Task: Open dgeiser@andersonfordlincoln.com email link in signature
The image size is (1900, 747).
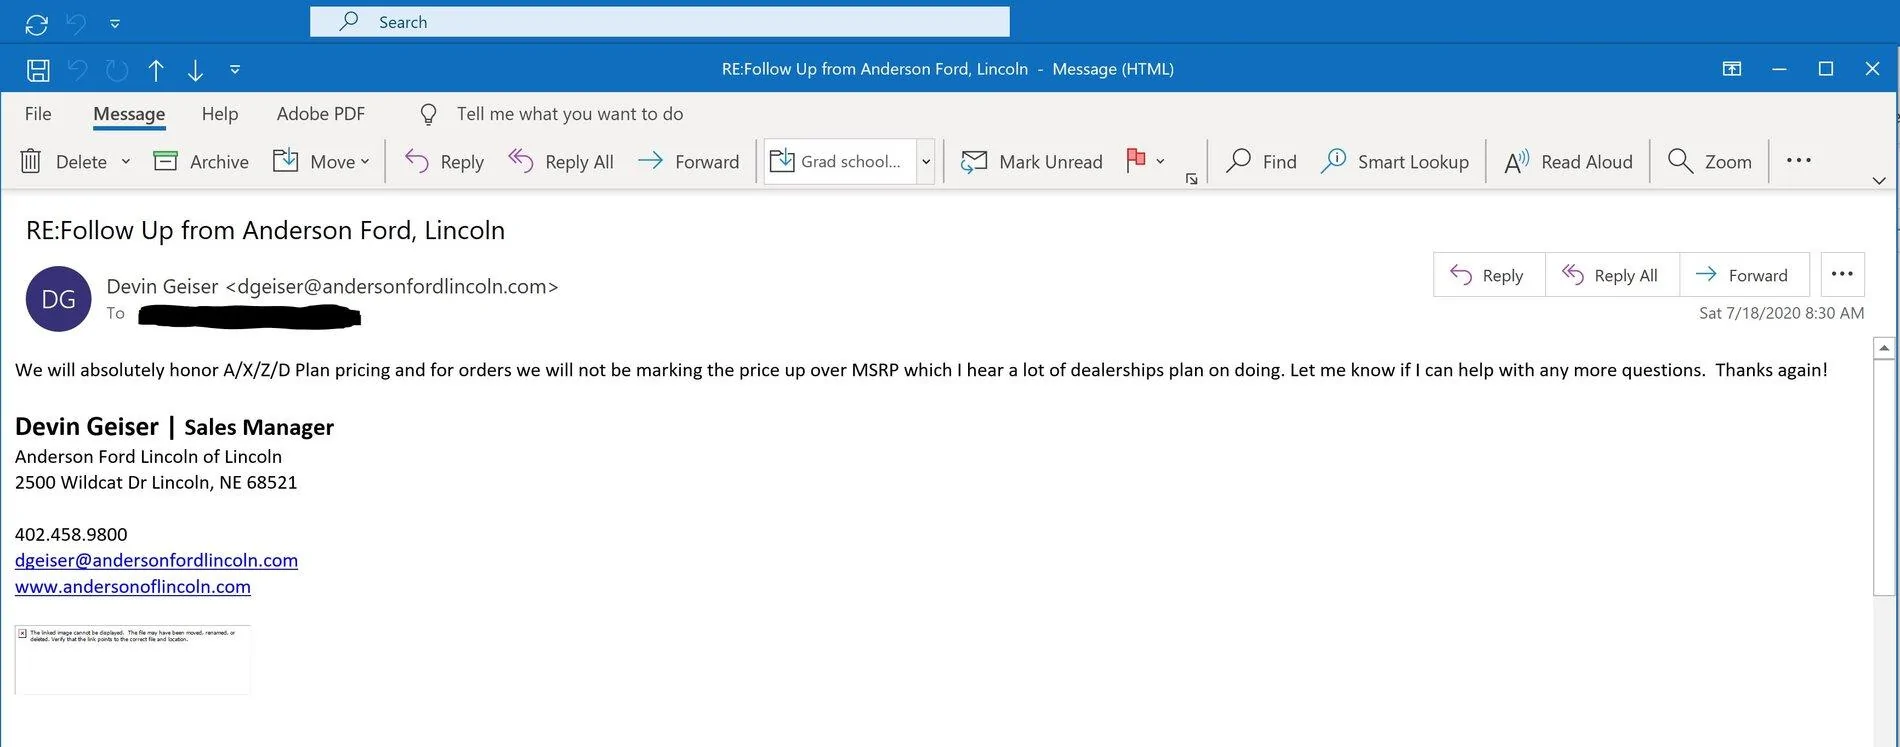Action: [156, 560]
